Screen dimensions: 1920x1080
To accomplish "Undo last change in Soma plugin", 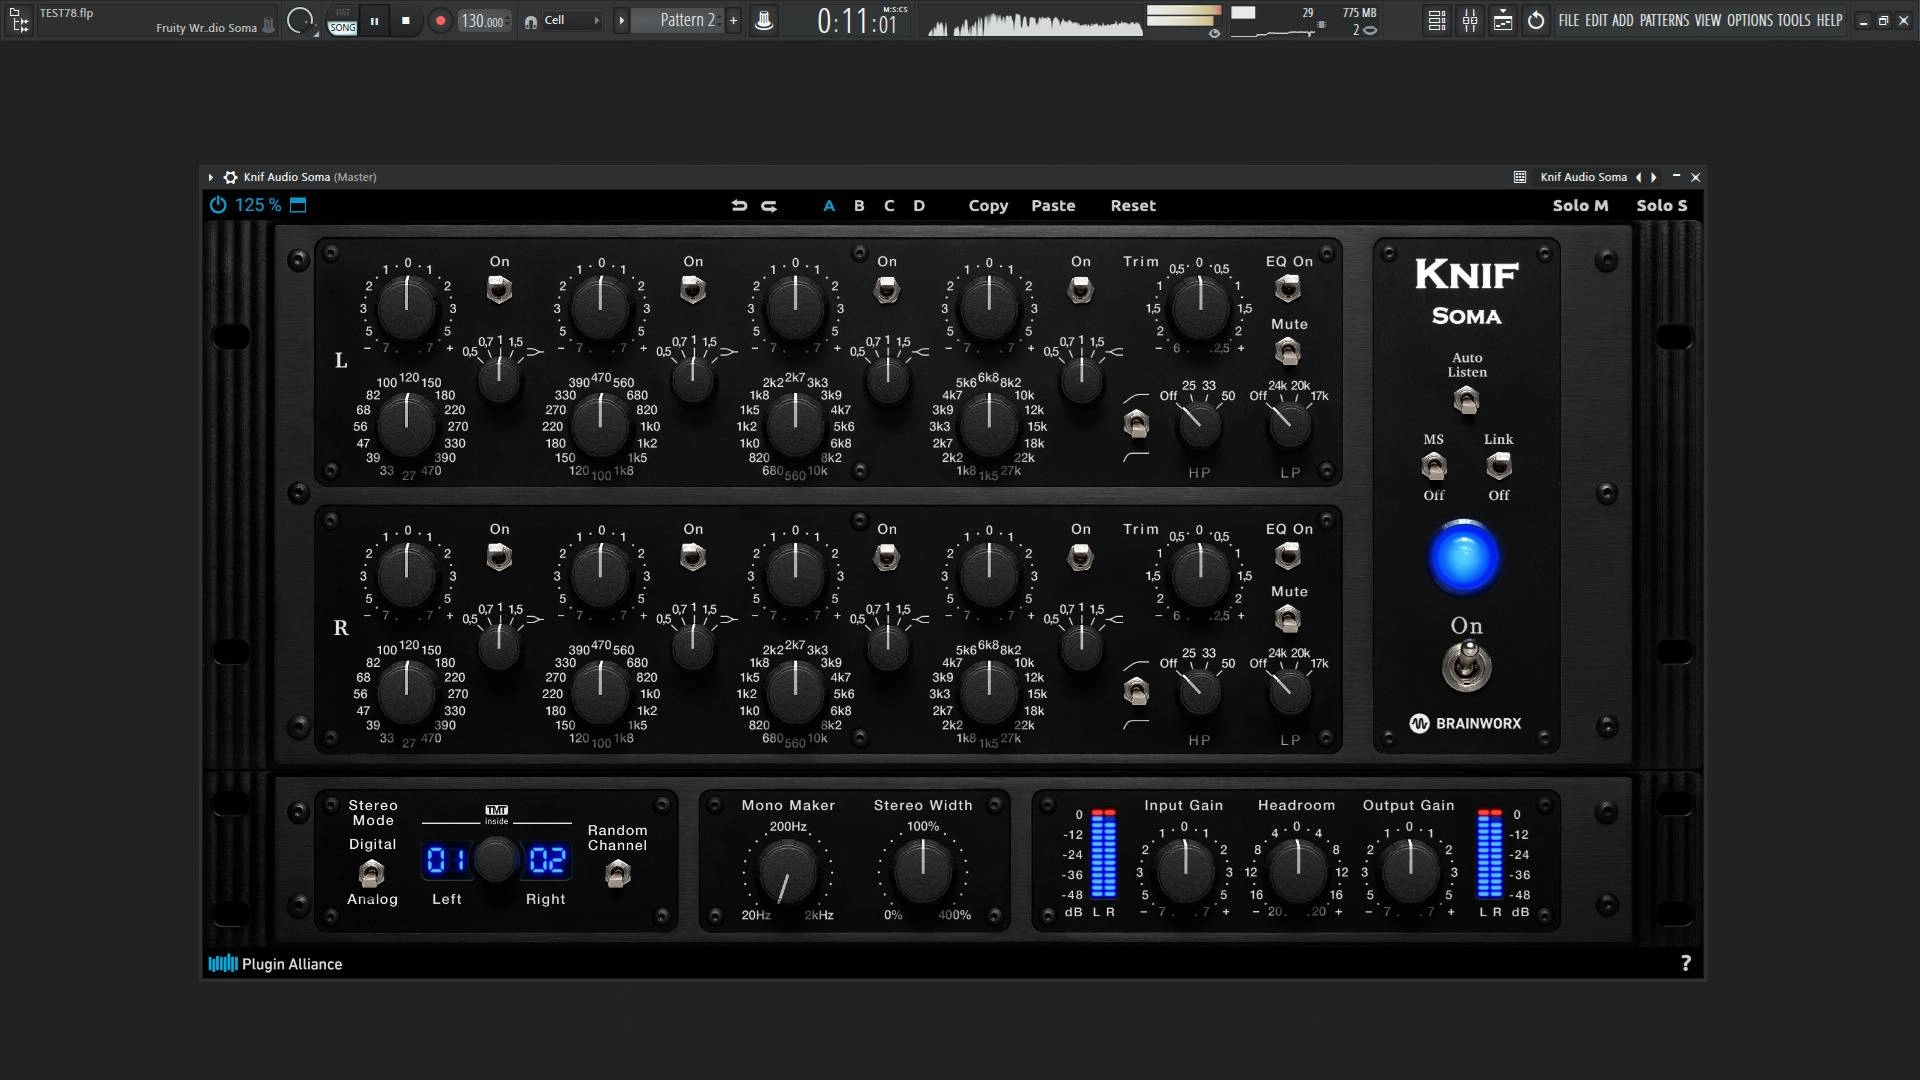I will click(739, 205).
